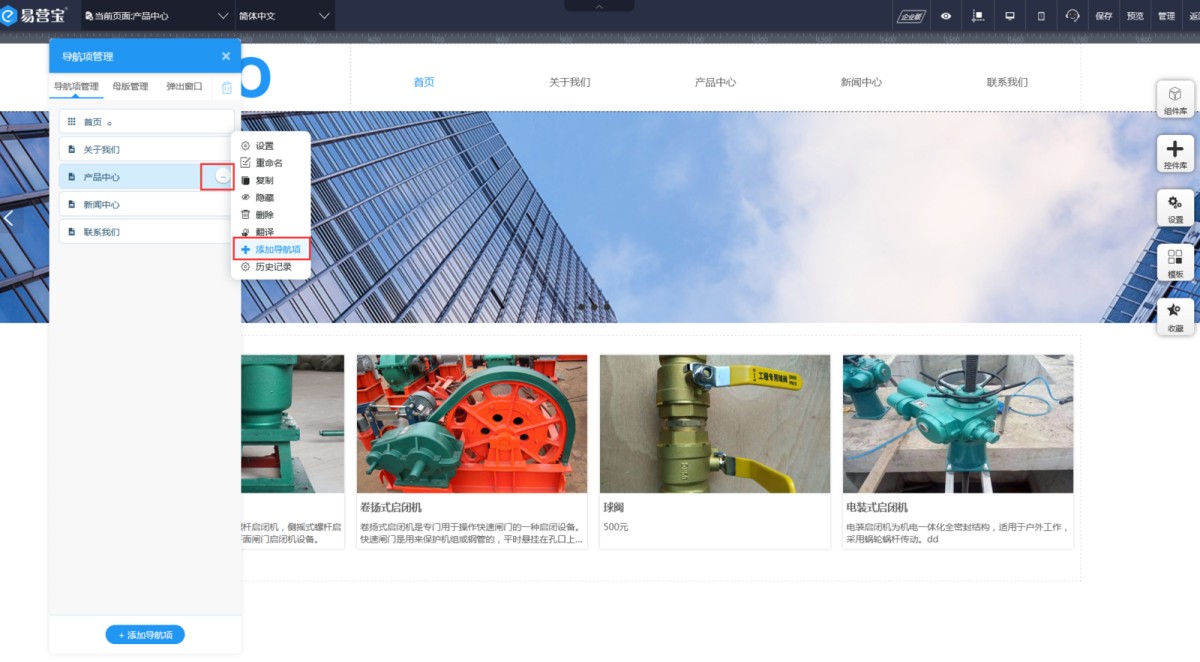Image resolution: width=1200 pixels, height=662 pixels.
Task: Open 管理 in the top bar
Action: tap(1166, 16)
